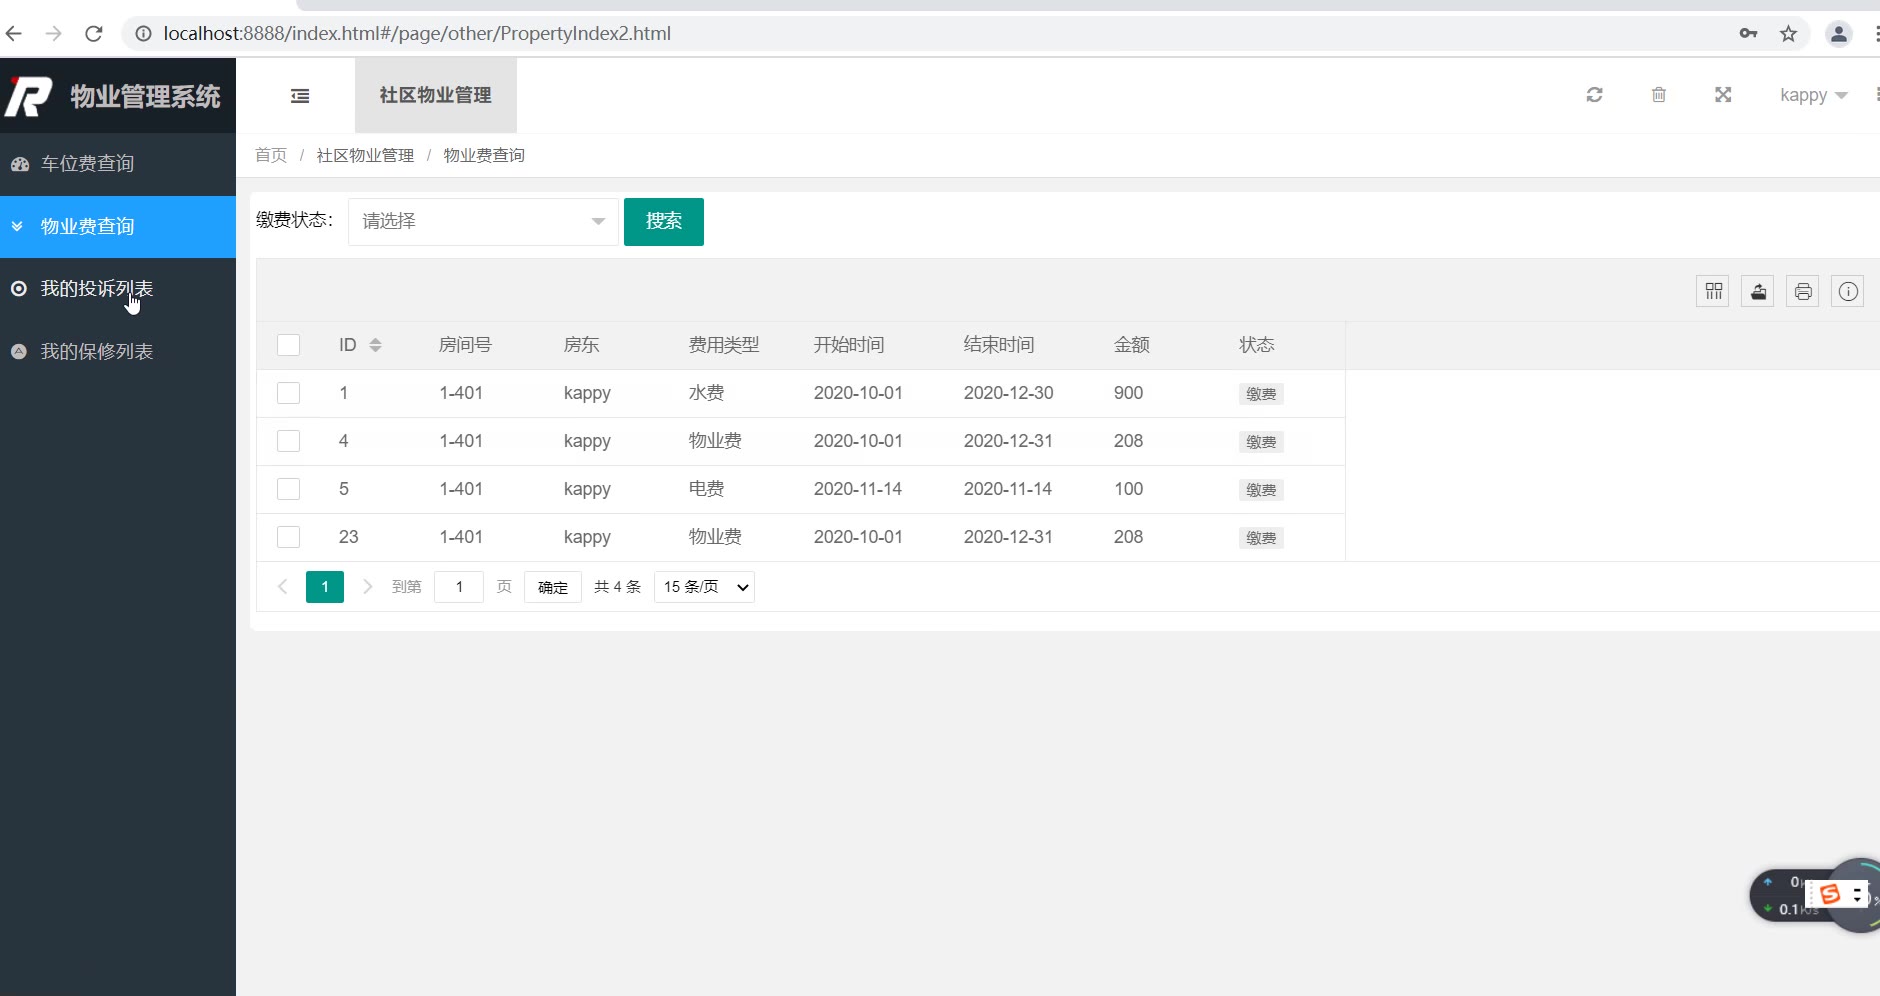Open 我的保修列表 in the sidebar
Viewport: 1880px width, 996px height.
(118, 352)
